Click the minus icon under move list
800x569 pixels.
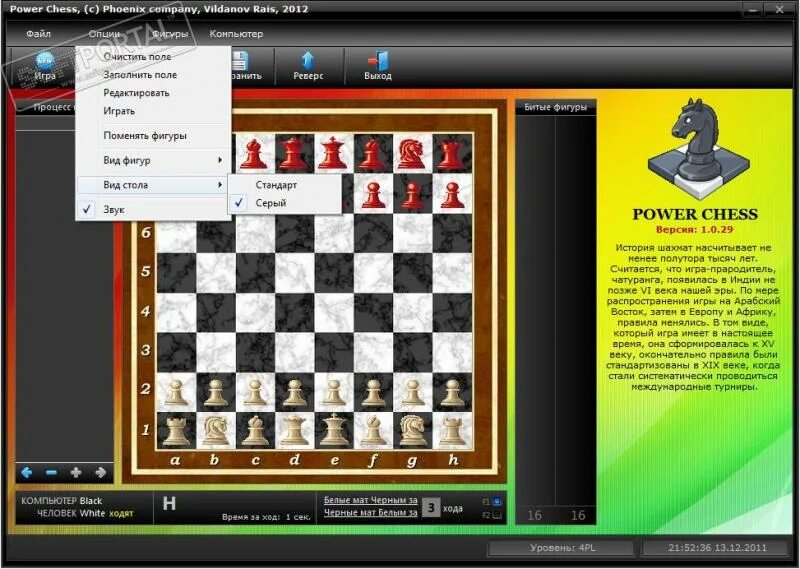tap(51, 473)
